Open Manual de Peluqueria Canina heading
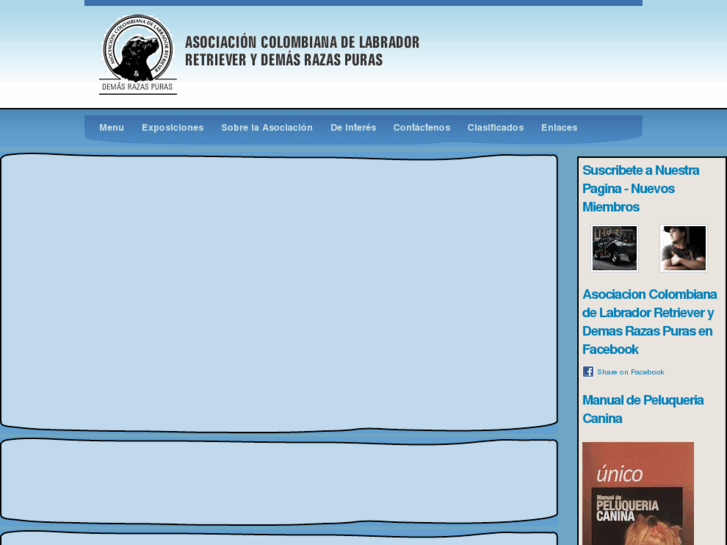Viewport: 727px width, 545px height. point(643,409)
